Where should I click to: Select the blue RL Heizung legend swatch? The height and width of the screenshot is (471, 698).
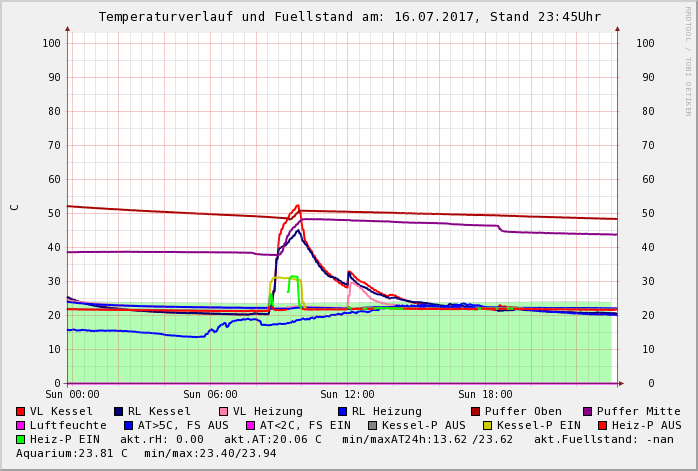pos(343,411)
